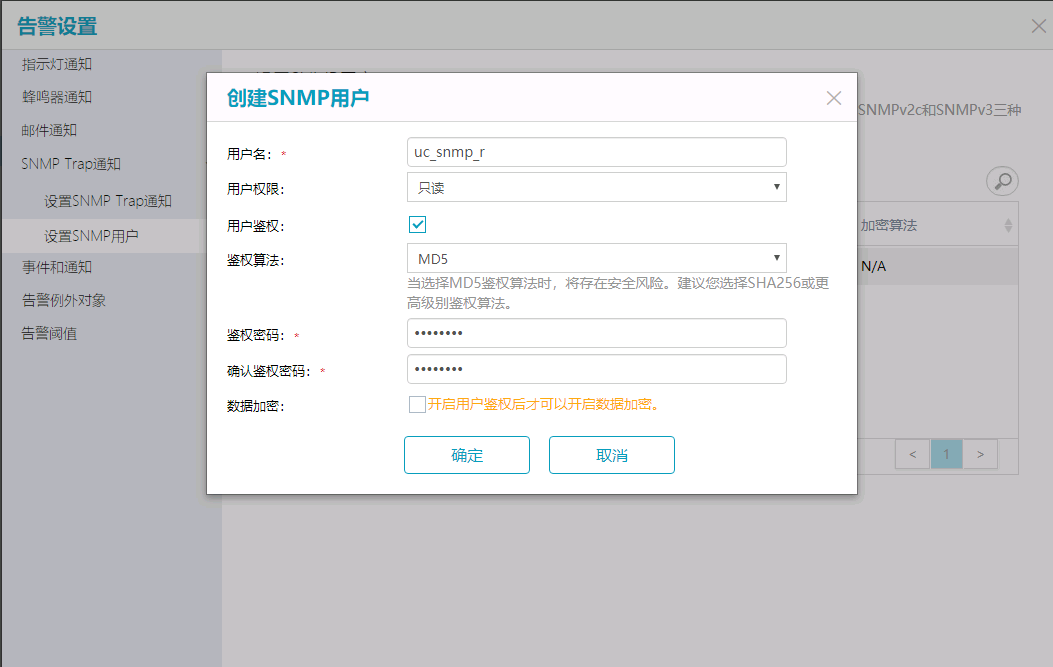Go to 邮件通知 section
This screenshot has height=667, width=1053.
50,130
